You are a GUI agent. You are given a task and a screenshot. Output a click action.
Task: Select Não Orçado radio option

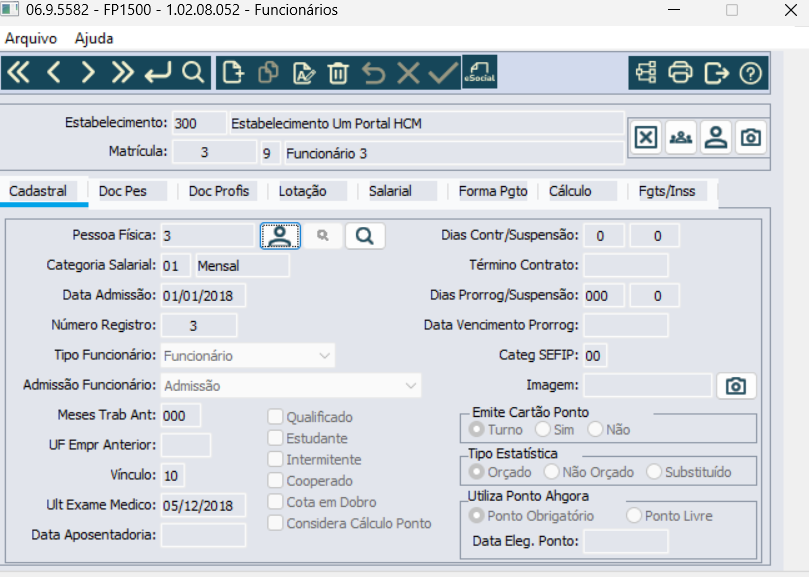pos(551,471)
